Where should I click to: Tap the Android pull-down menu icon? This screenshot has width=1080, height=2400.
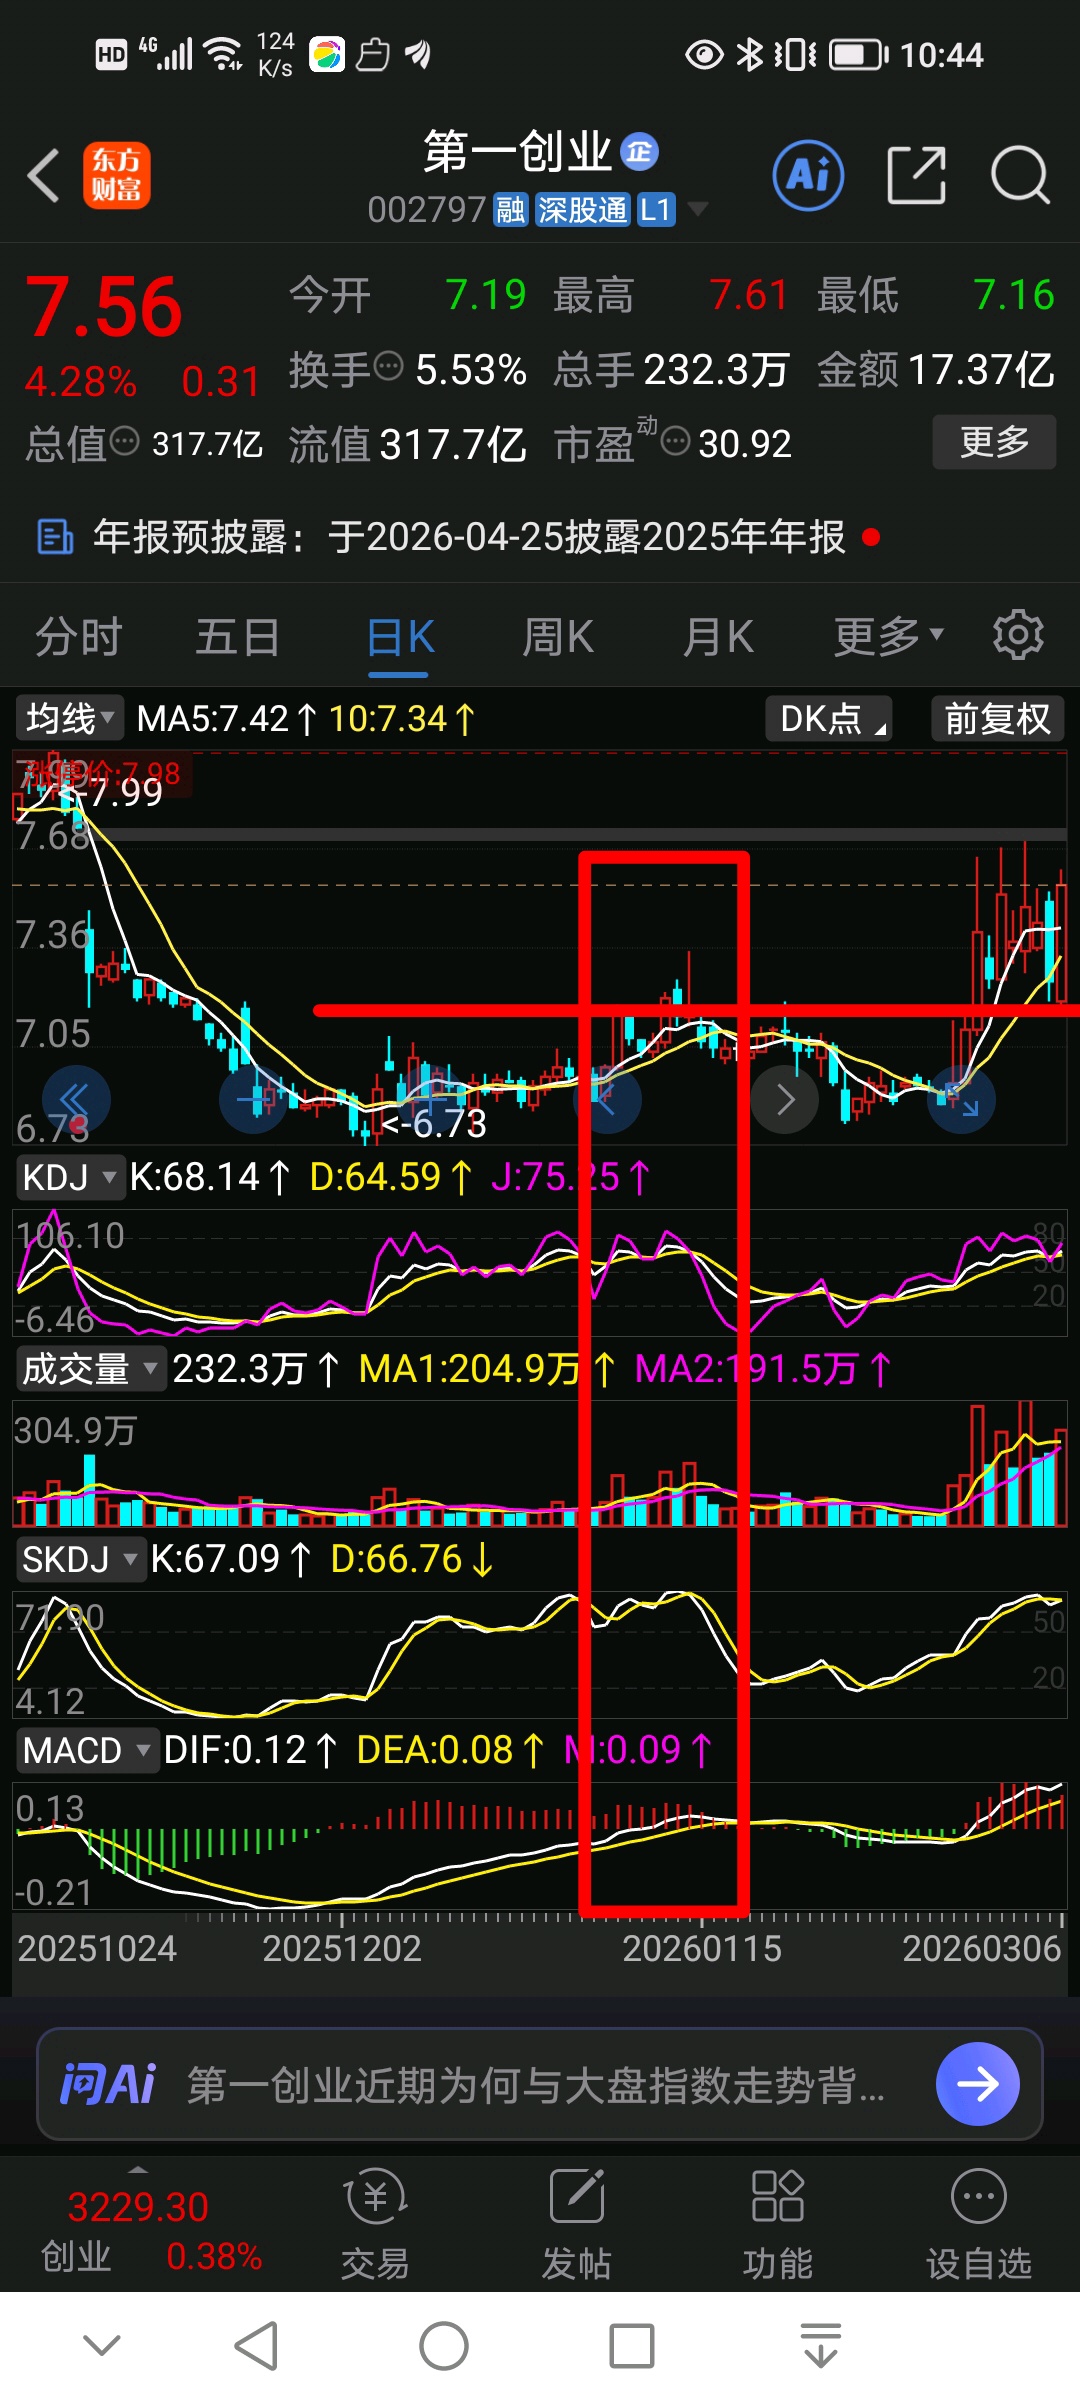click(821, 2345)
